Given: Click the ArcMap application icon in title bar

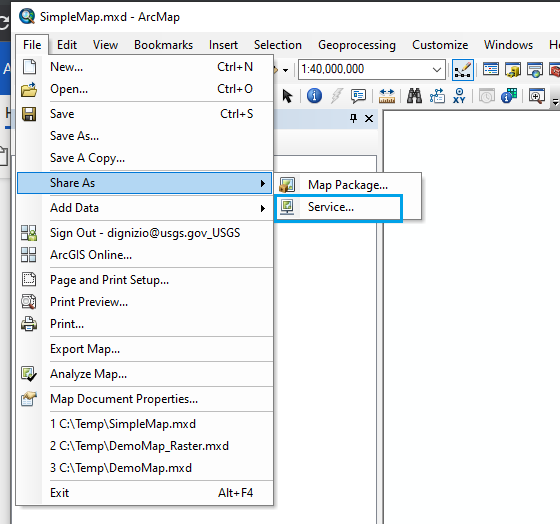Looking at the screenshot, I should coord(27,16).
